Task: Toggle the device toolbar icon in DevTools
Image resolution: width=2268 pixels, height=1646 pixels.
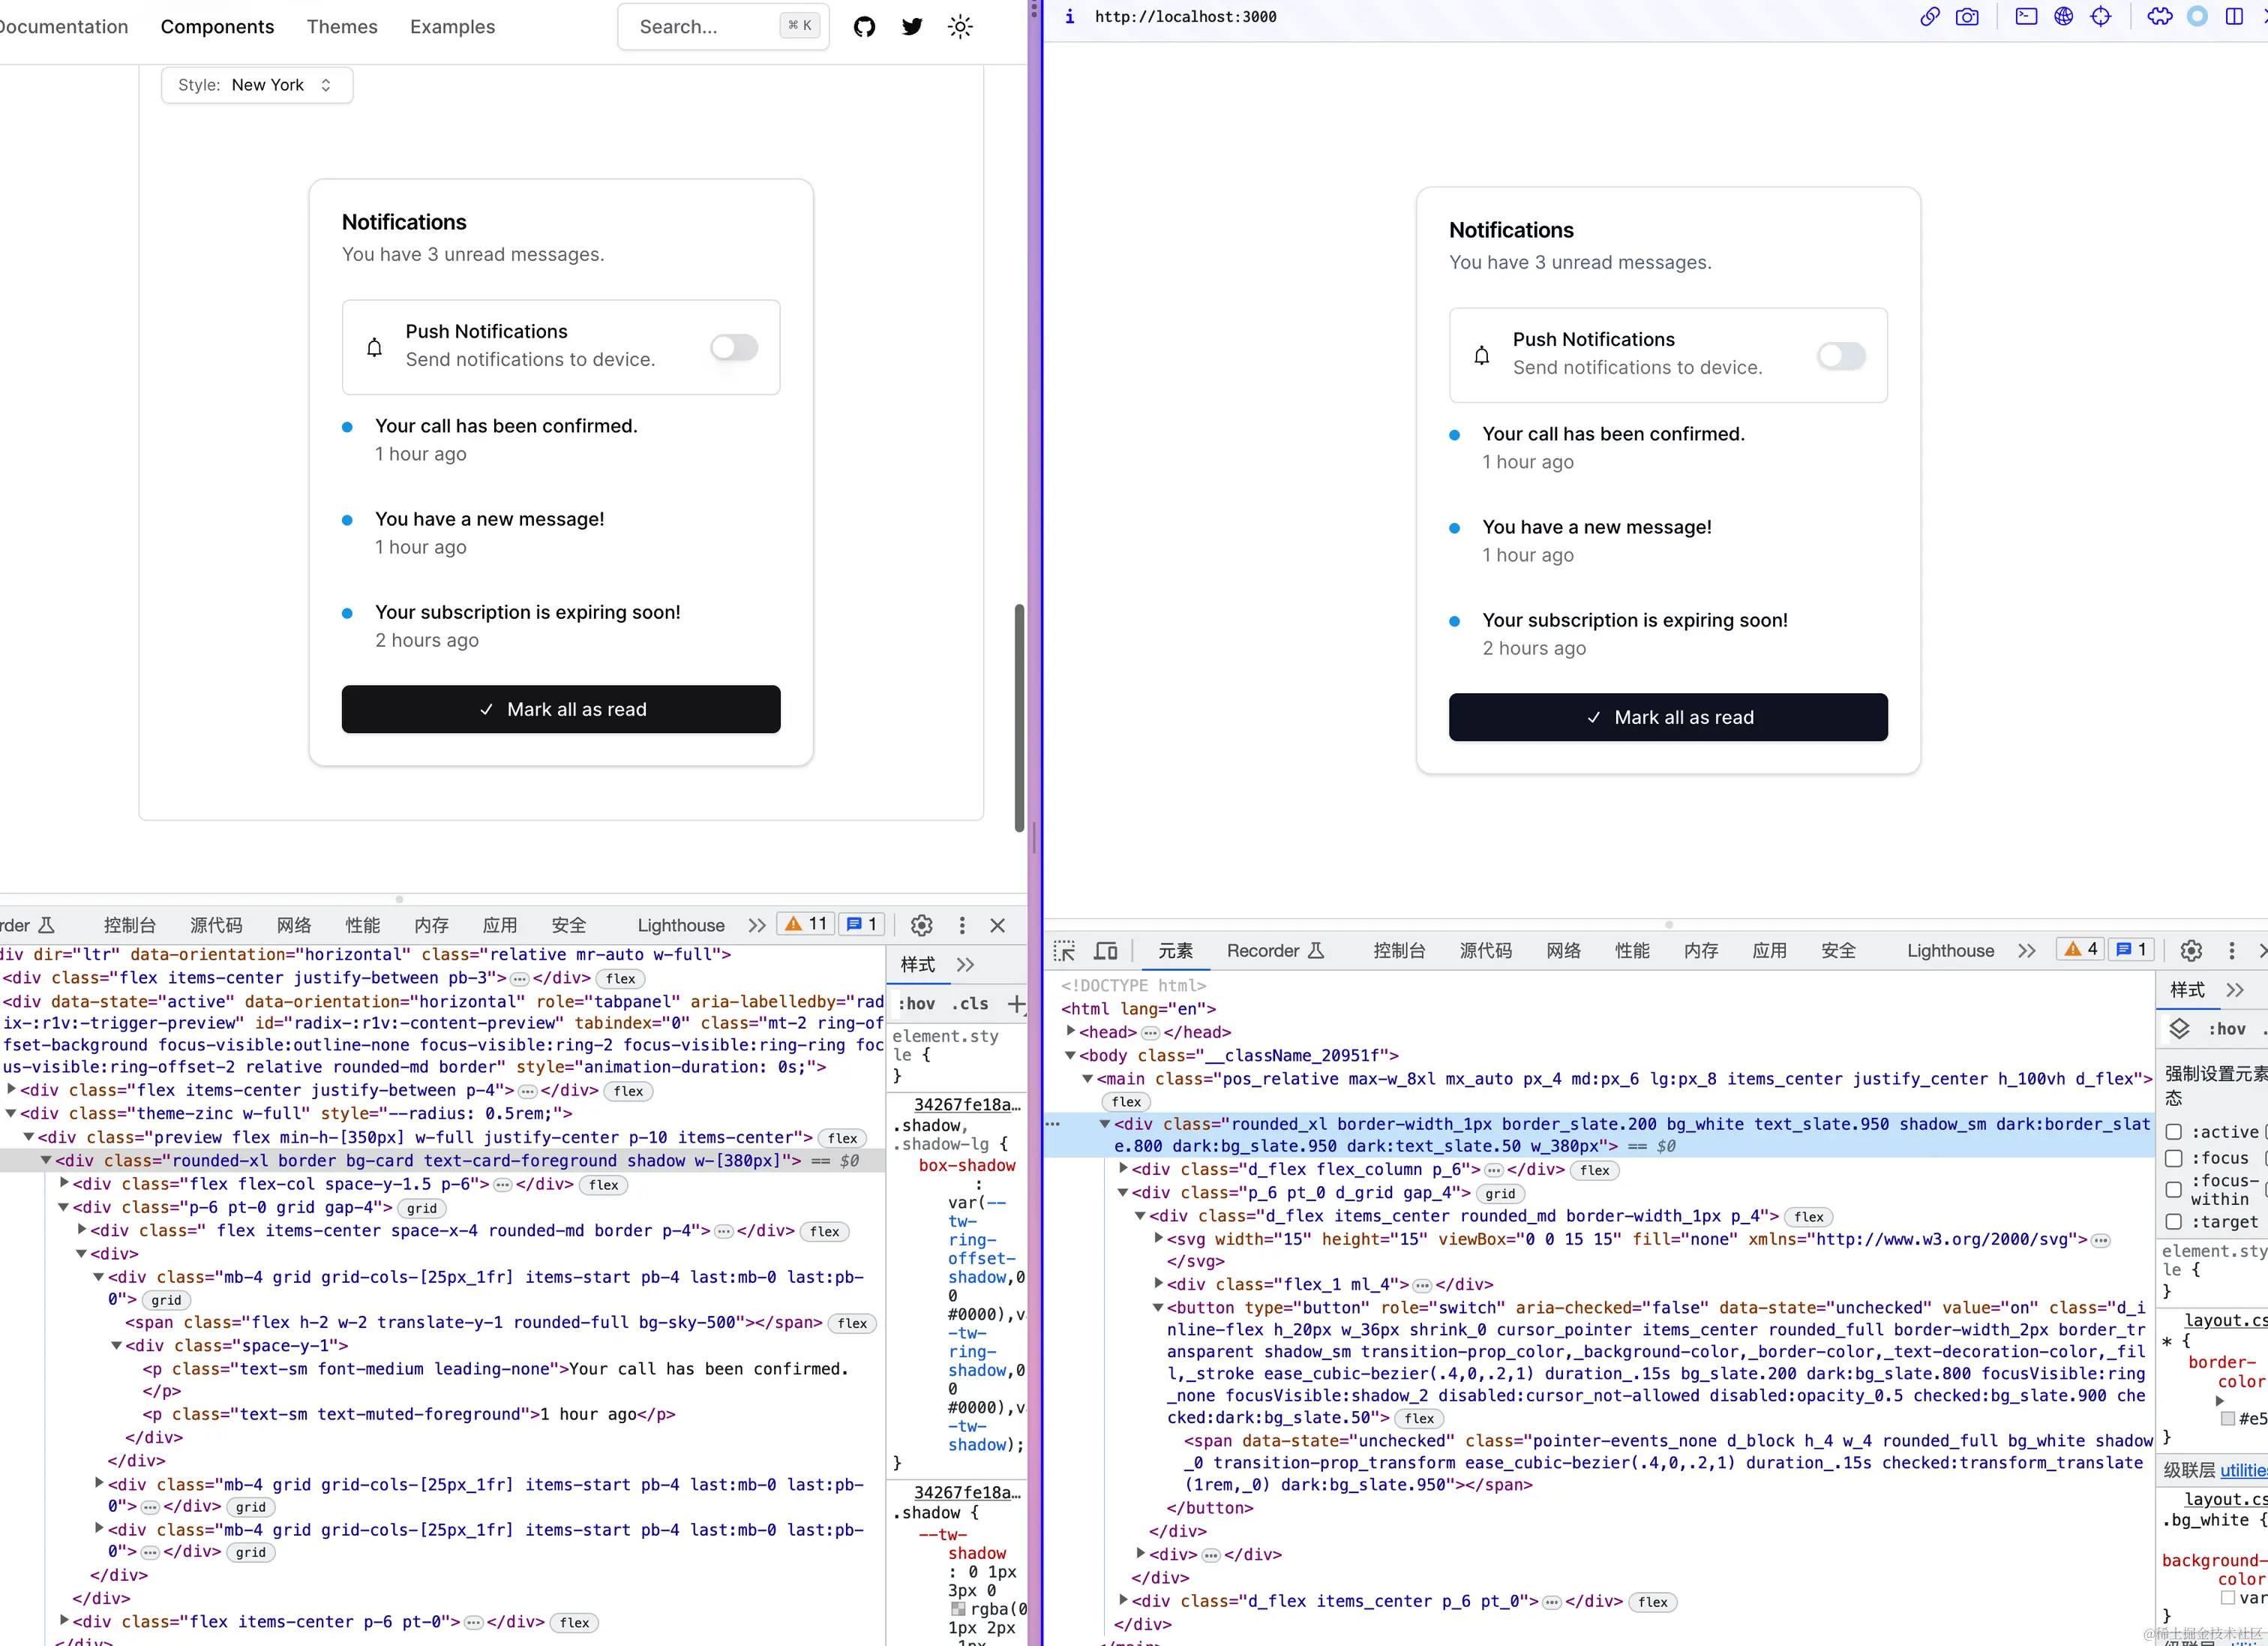Action: pyautogui.click(x=1105, y=950)
